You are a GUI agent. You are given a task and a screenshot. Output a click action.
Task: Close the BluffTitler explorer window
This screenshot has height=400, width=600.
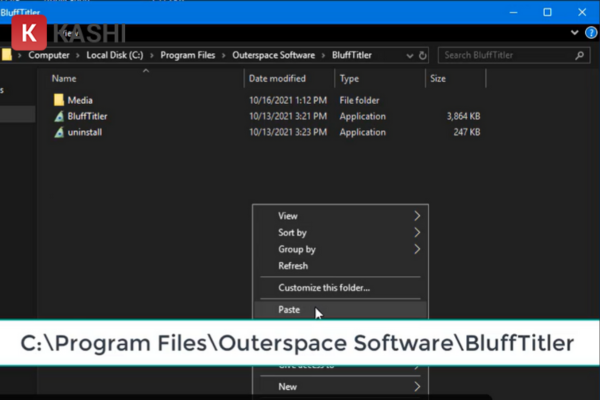coord(582,13)
